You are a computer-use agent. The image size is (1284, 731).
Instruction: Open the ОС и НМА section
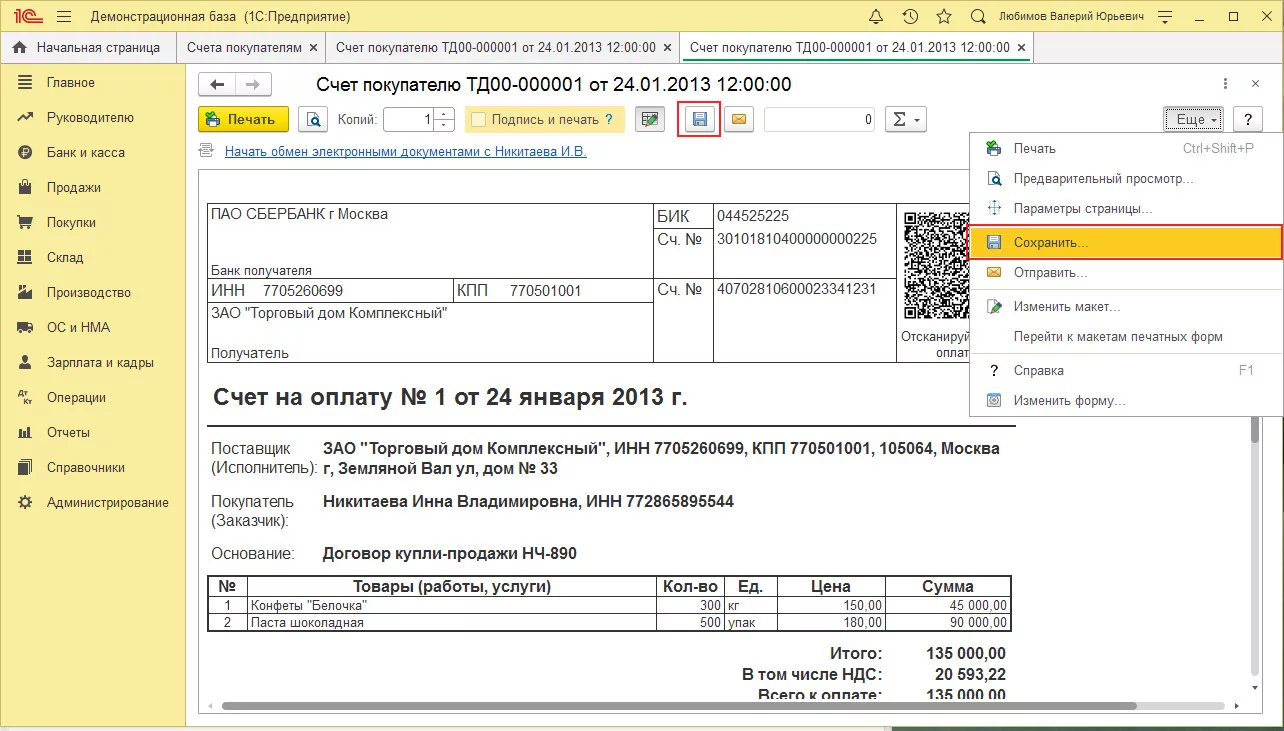point(92,327)
